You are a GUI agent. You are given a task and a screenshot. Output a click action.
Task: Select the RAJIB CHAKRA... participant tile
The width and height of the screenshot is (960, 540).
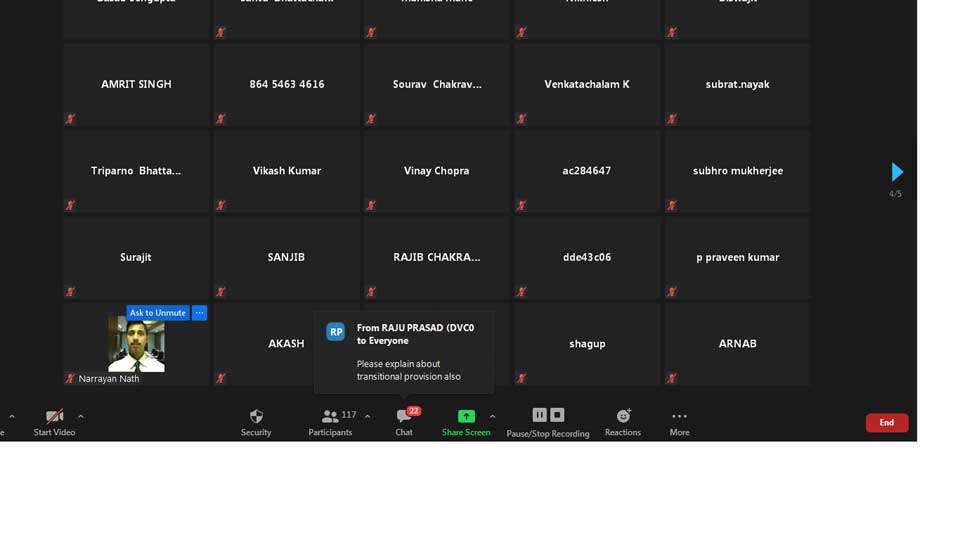coord(437,257)
